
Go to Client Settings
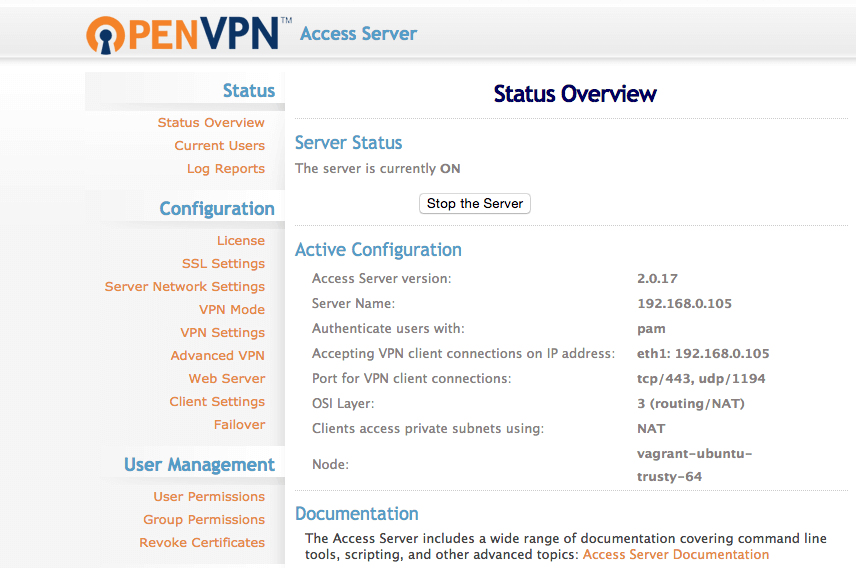pos(217,401)
